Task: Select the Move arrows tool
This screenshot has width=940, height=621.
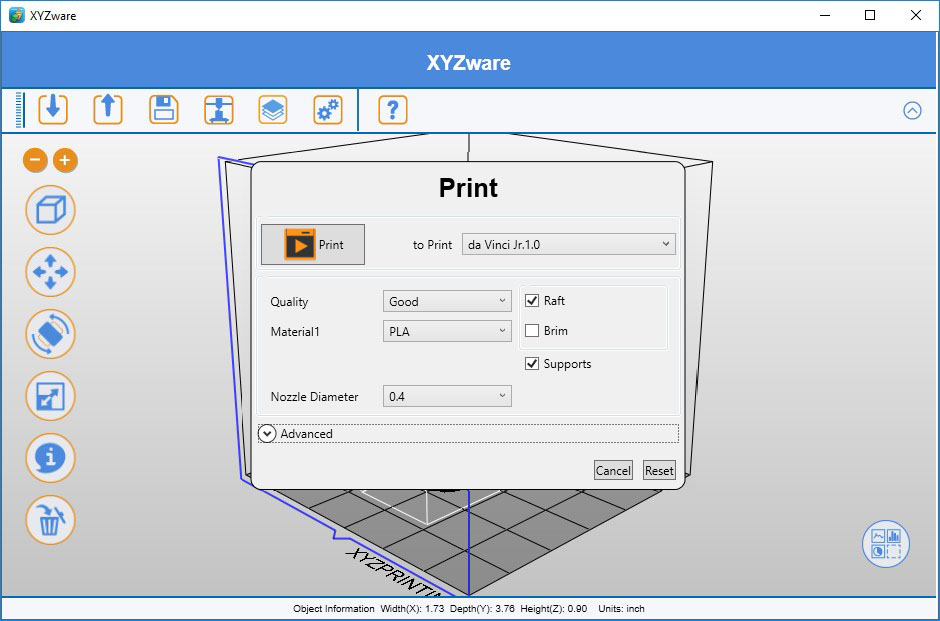Action: [50, 272]
